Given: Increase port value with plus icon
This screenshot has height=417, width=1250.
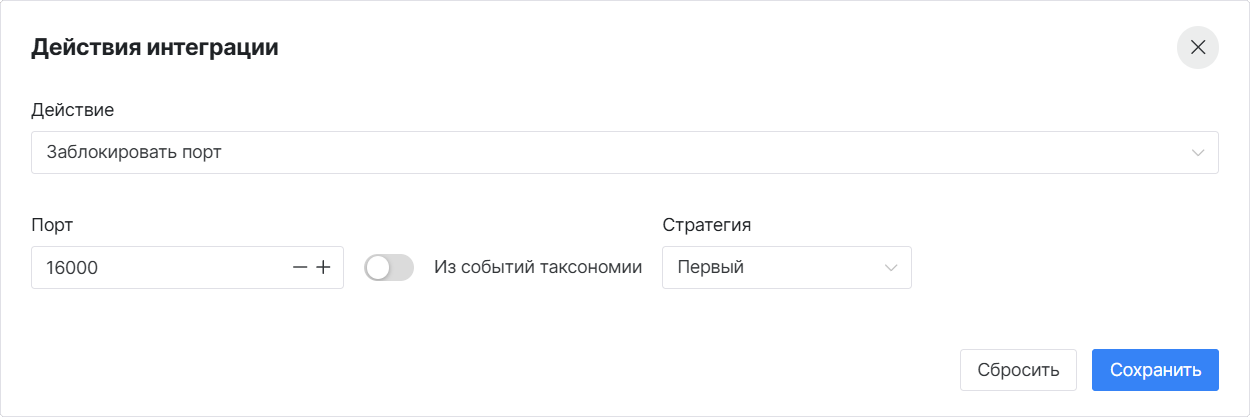Looking at the screenshot, I should 323,268.
